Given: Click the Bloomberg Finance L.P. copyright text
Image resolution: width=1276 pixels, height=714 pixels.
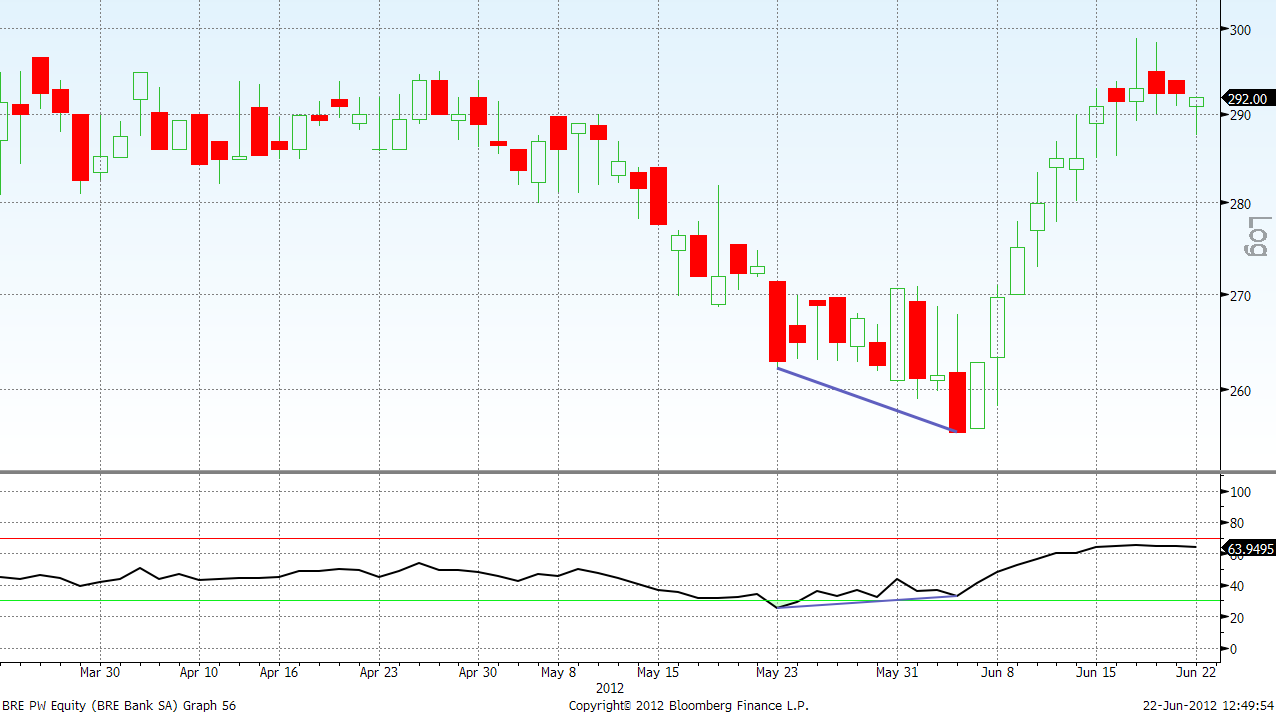Looking at the screenshot, I should click(x=689, y=705).
